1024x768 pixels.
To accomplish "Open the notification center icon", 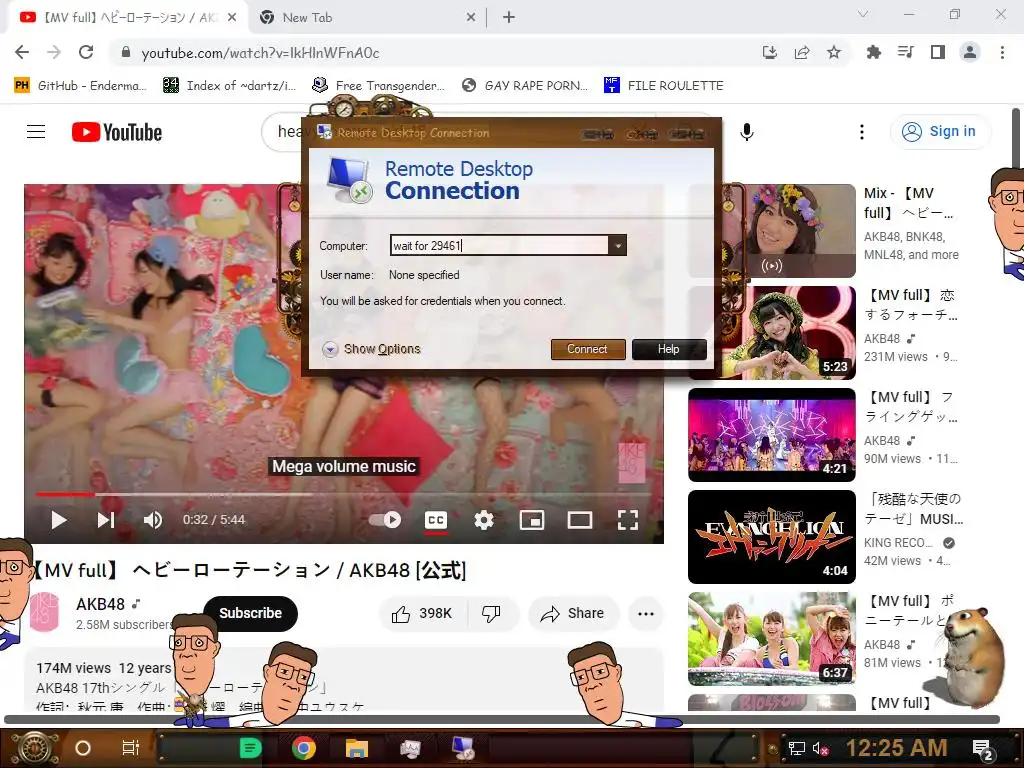I will 983,749.
